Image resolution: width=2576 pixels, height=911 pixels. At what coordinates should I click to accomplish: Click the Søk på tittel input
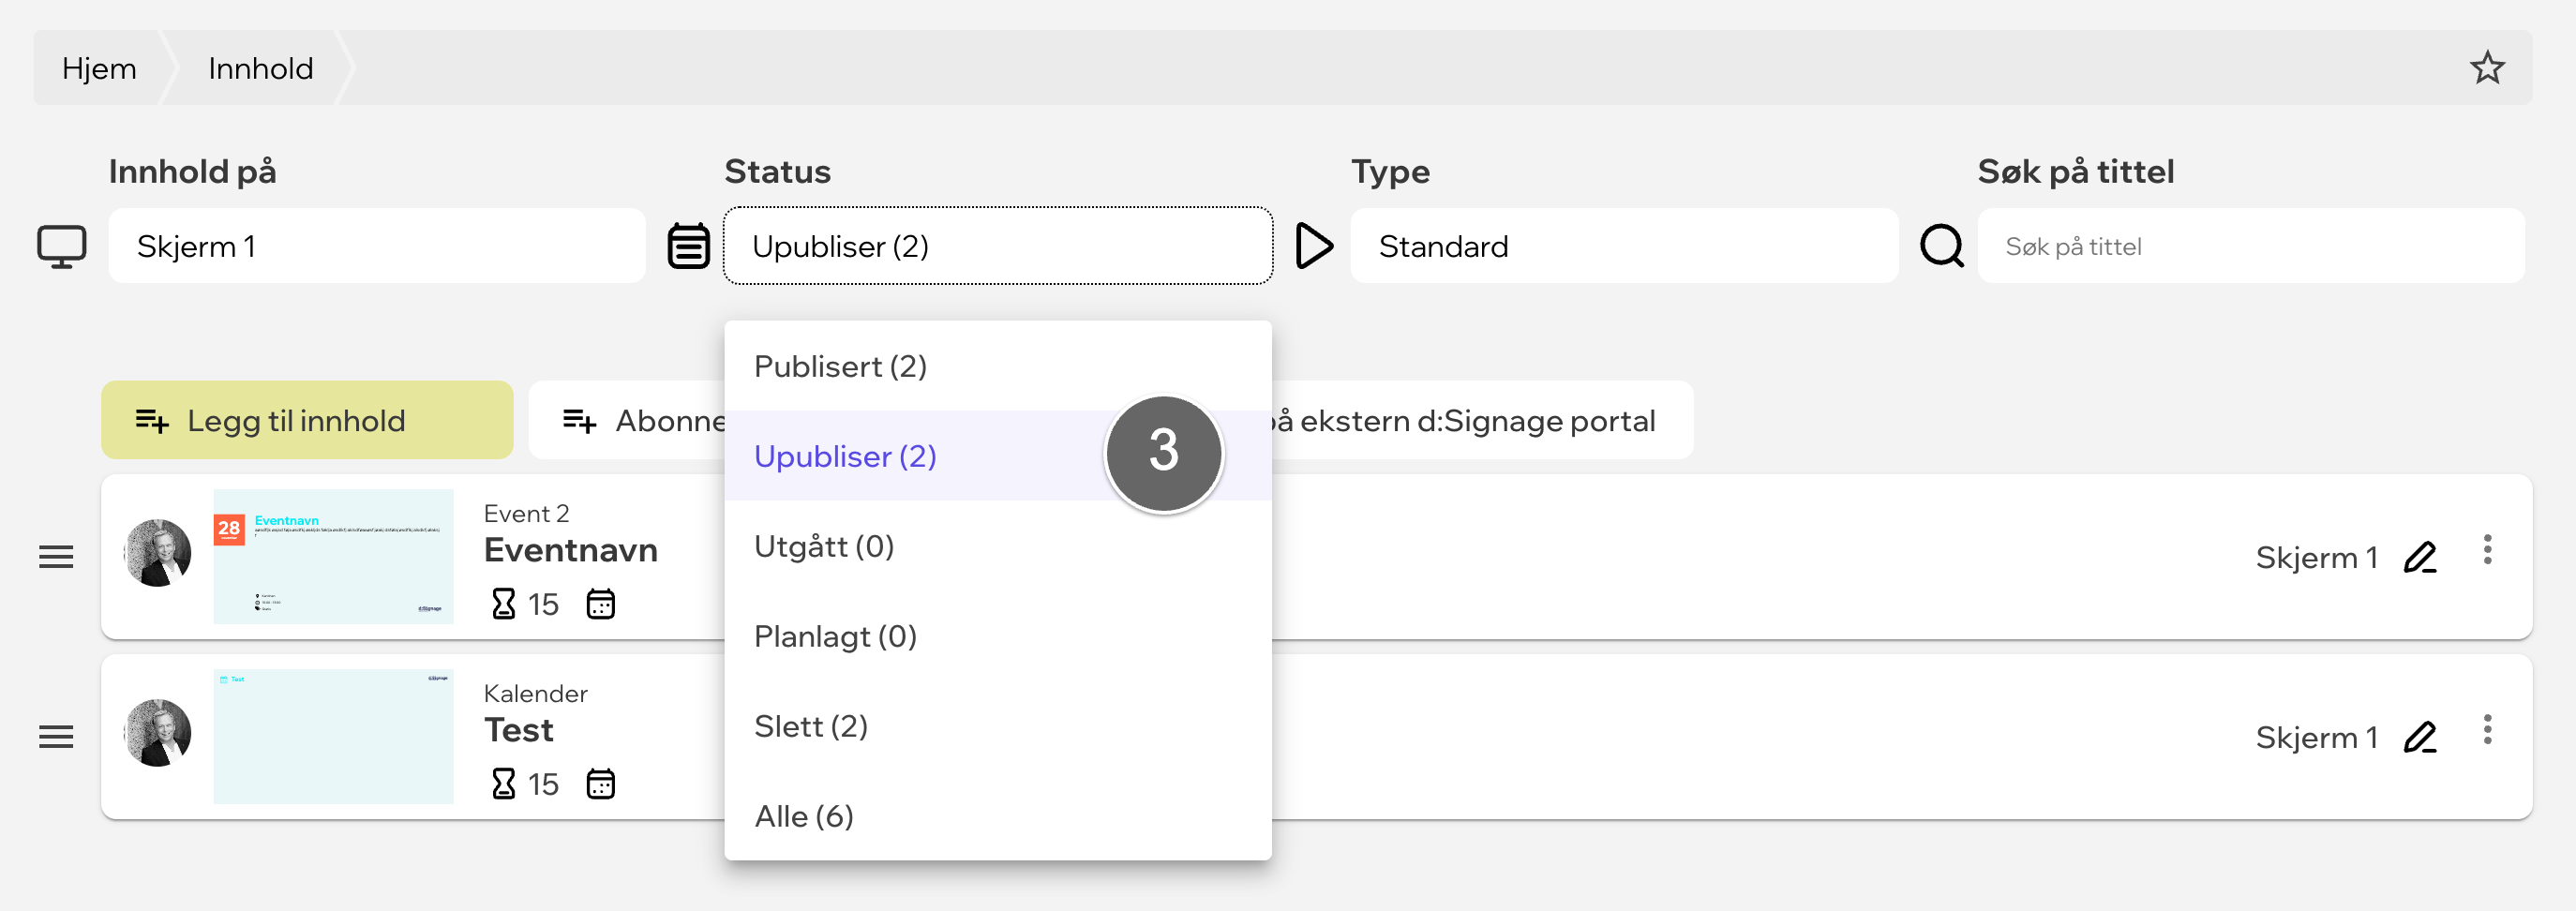click(x=2250, y=246)
